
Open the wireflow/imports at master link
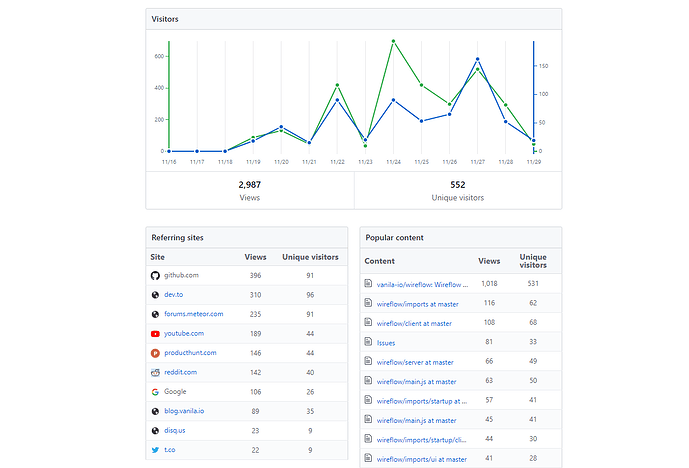pos(417,304)
